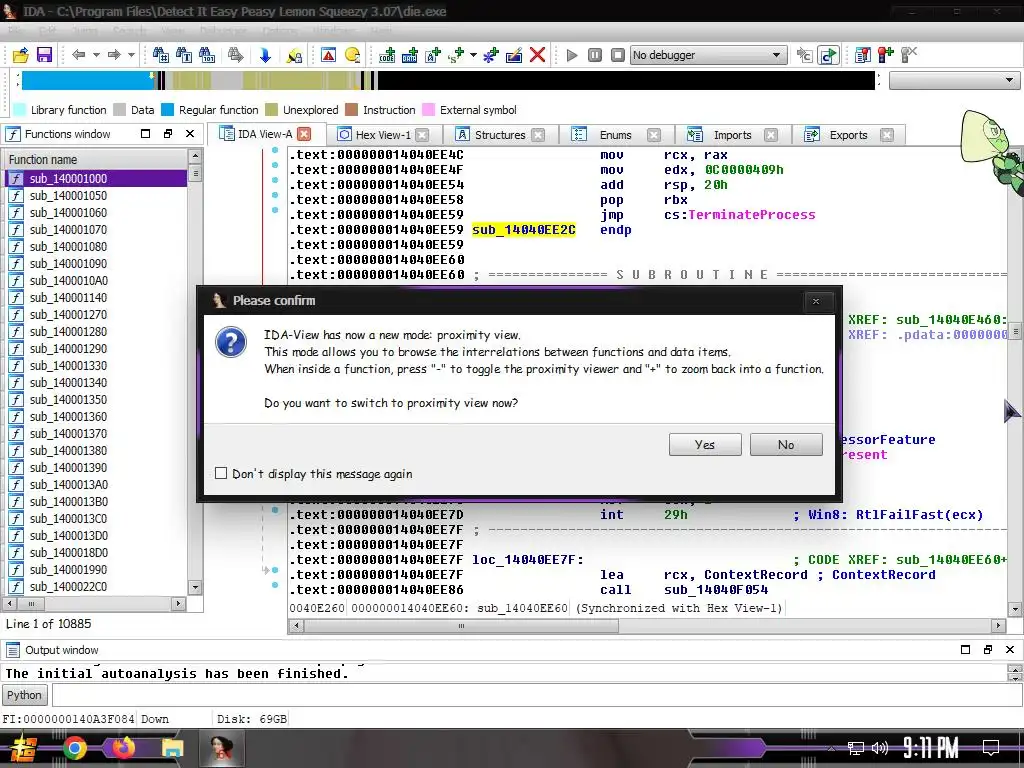The height and width of the screenshot is (768, 1024).
Task: Jump forward with the right arrow icon
Action: coord(114,55)
